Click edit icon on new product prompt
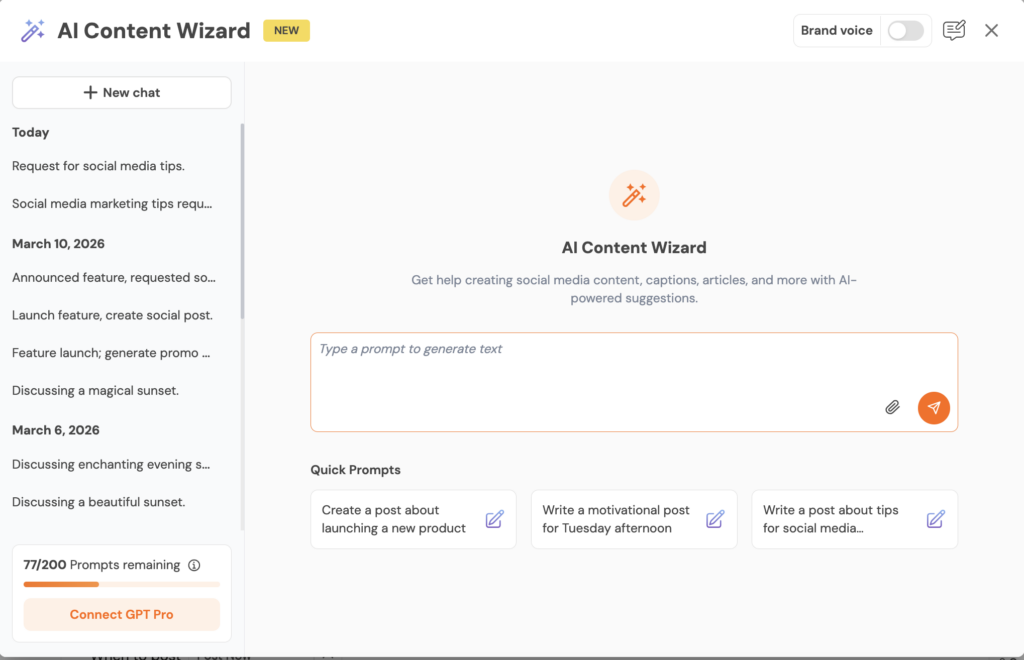This screenshot has height=660, width=1024. (x=494, y=519)
